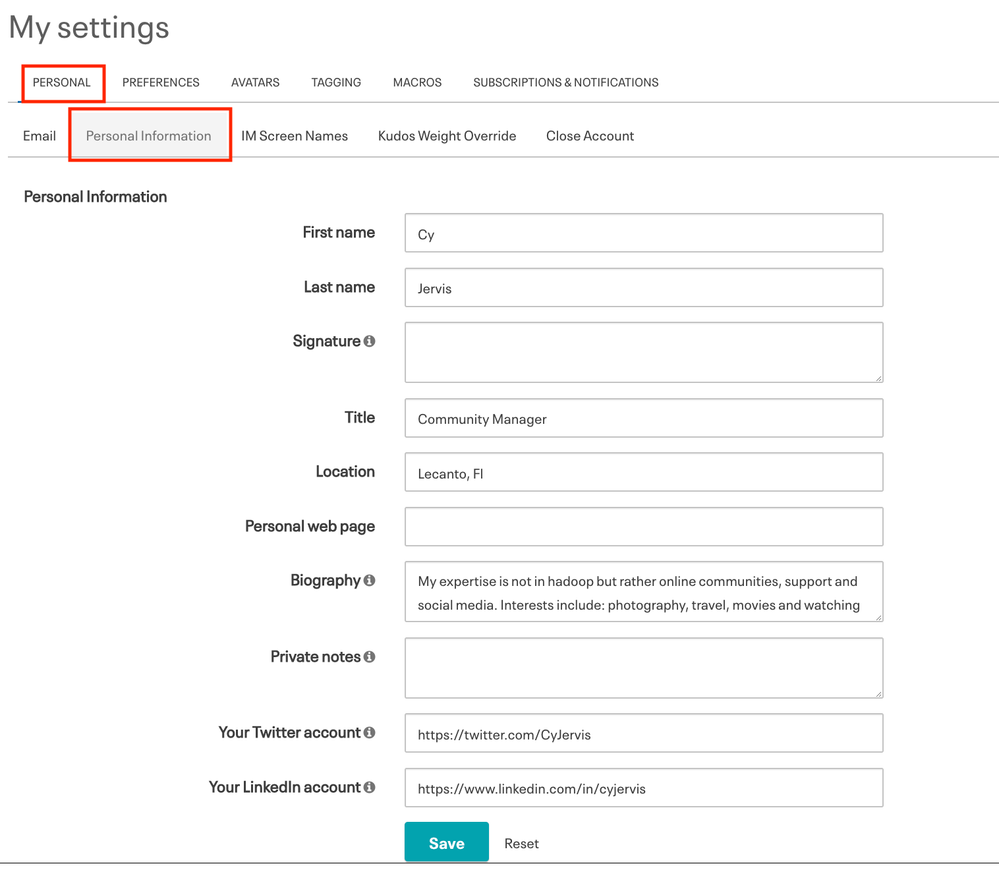Click the Biography info icon
This screenshot has width=999, height=878.
click(369, 580)
